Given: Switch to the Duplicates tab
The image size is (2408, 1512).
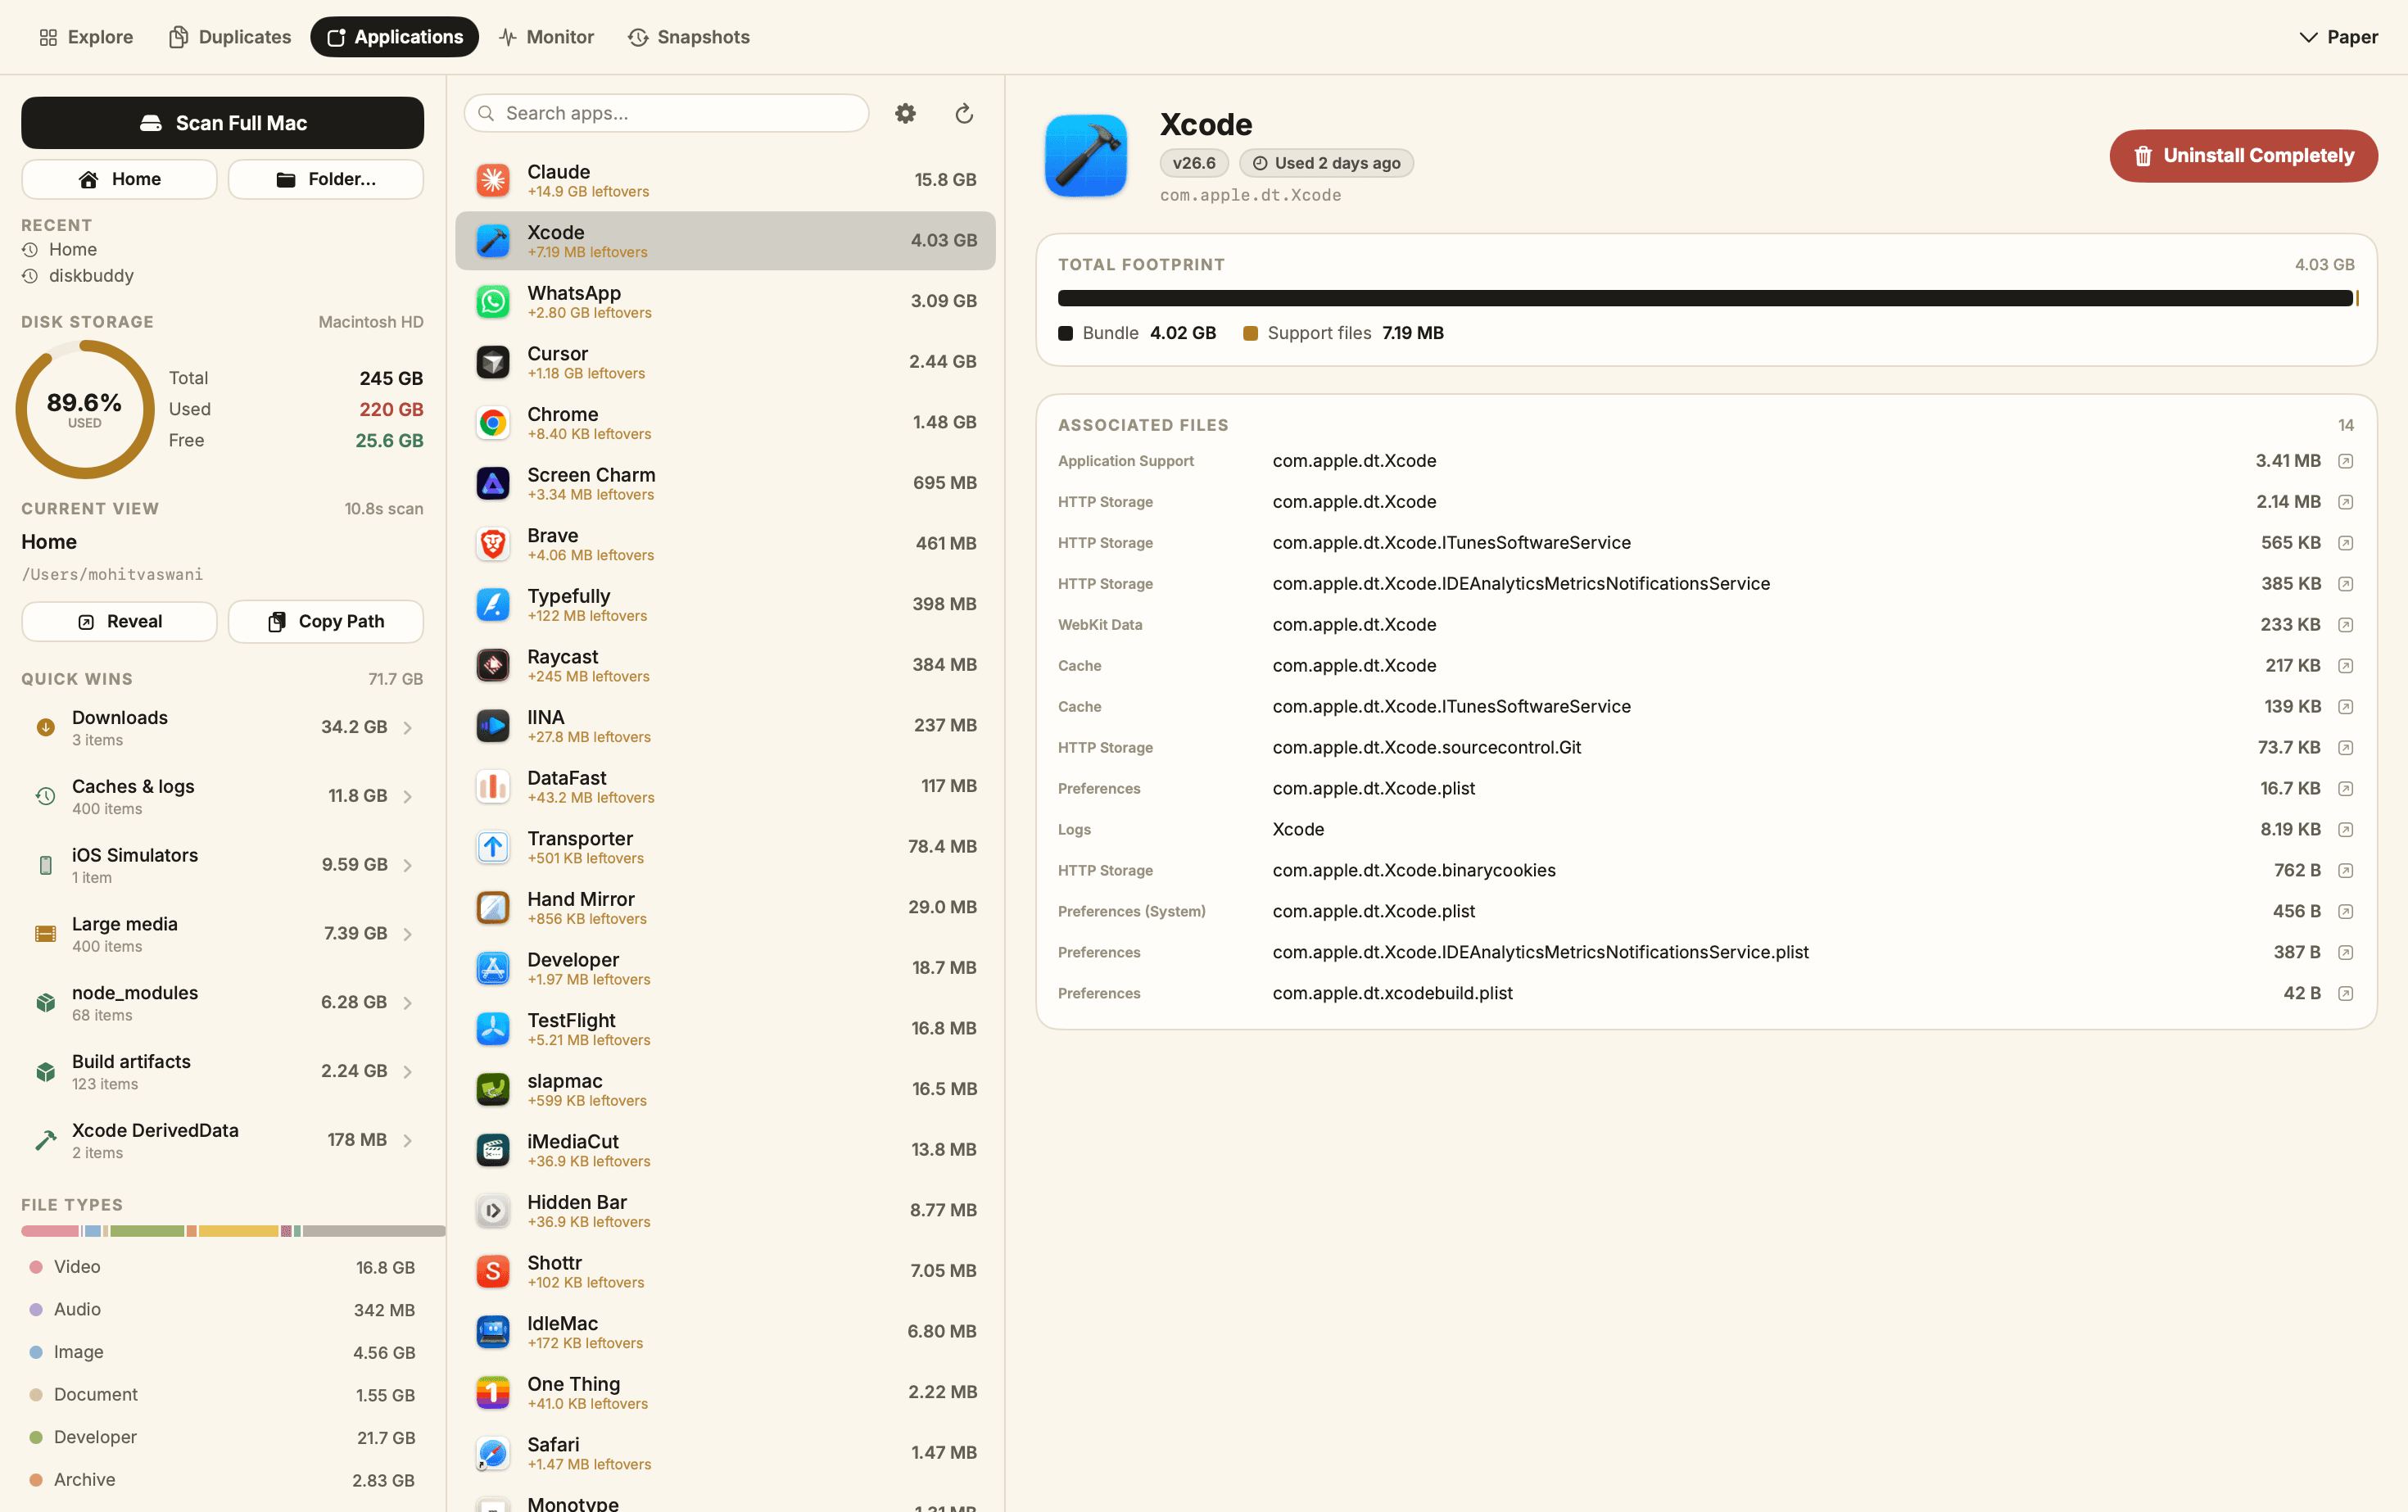Looking at the screenshot, I should point(230,37).
